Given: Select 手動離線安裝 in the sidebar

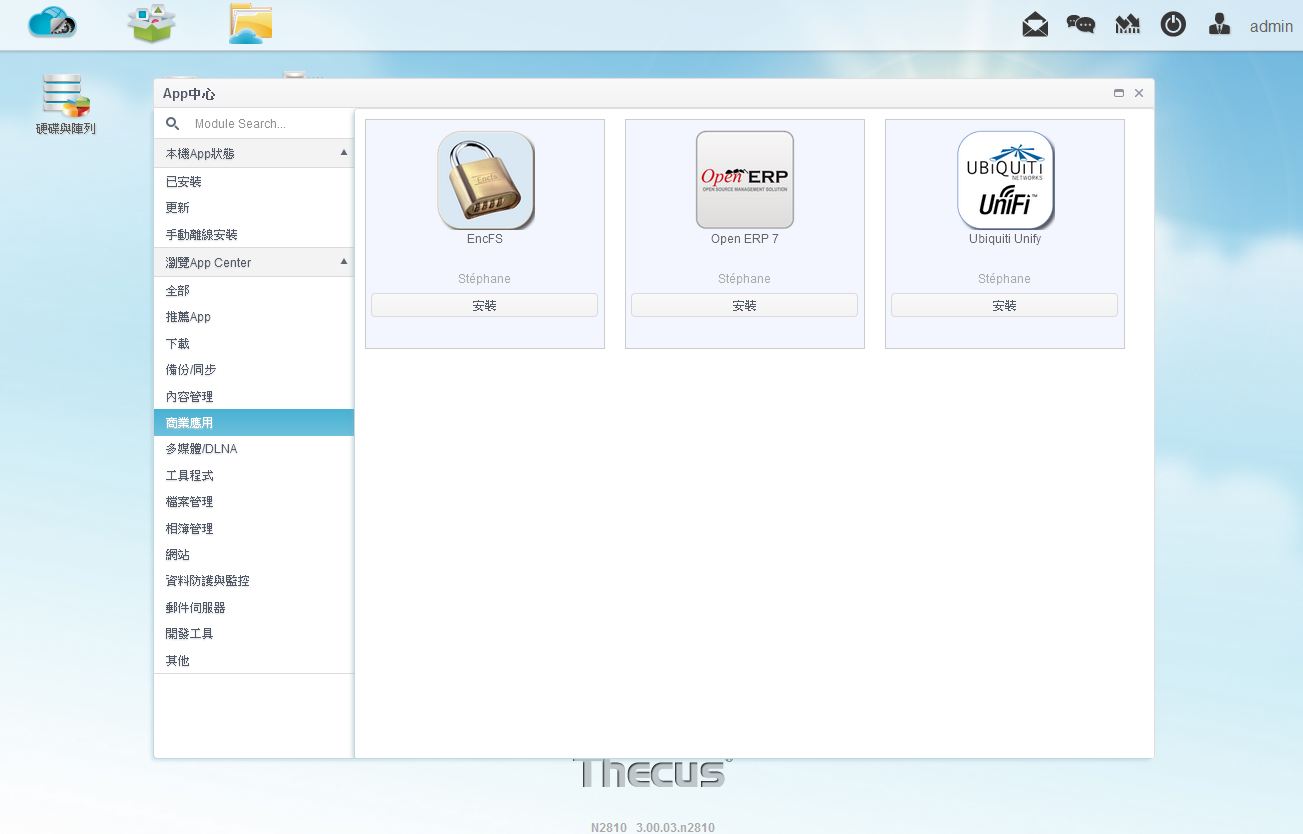Looking at the screenshot, I should click(x=254, y=234).
